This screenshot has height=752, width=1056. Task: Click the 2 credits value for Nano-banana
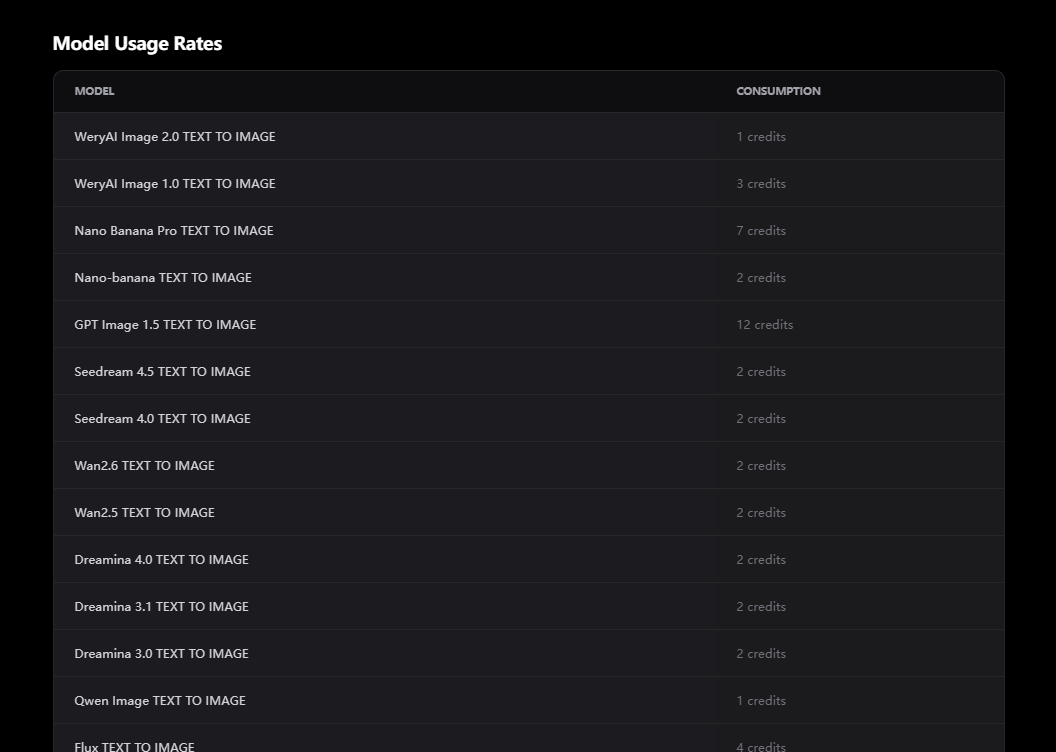761,278
